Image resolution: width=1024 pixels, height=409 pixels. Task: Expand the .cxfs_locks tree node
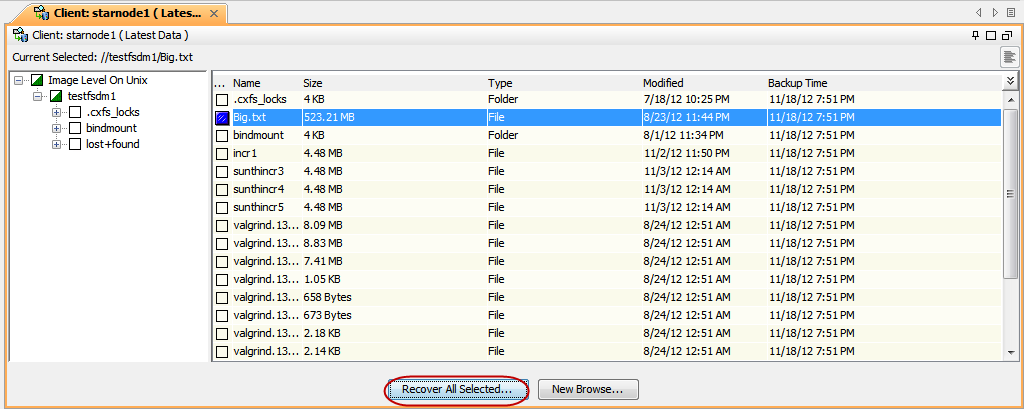coord(56,112)
